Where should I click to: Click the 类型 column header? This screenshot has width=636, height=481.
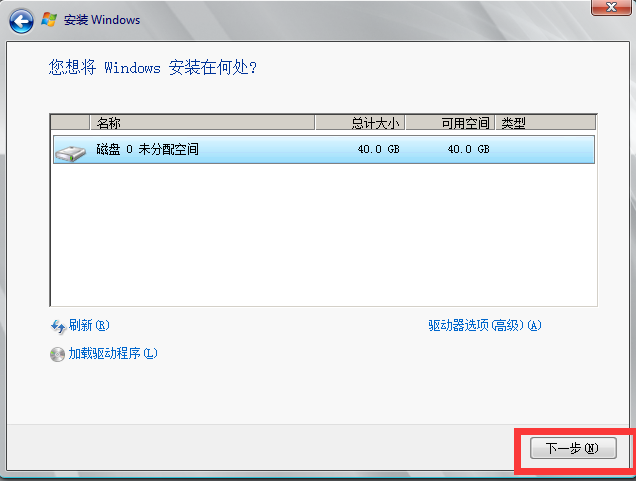[x=546, y=123]
